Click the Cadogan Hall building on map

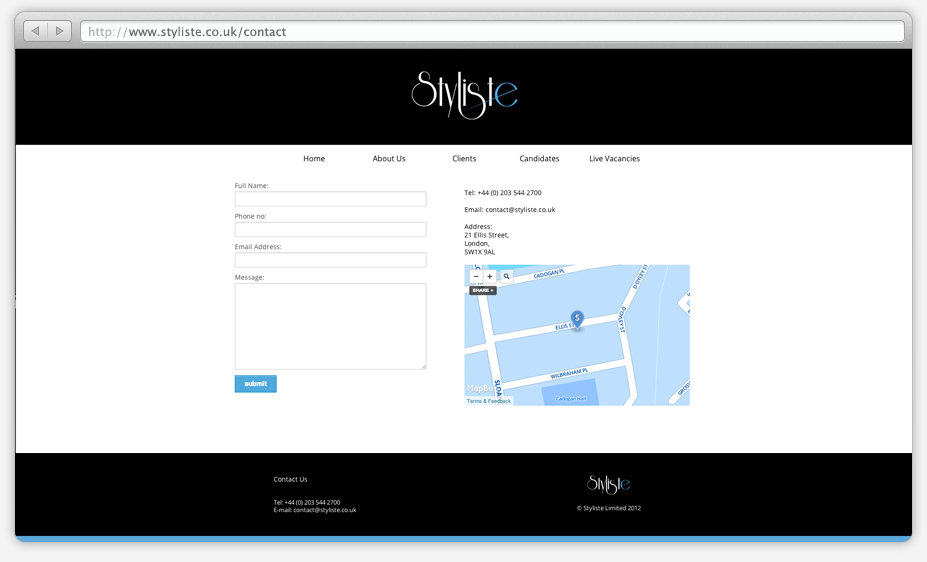tap(571, 392)
